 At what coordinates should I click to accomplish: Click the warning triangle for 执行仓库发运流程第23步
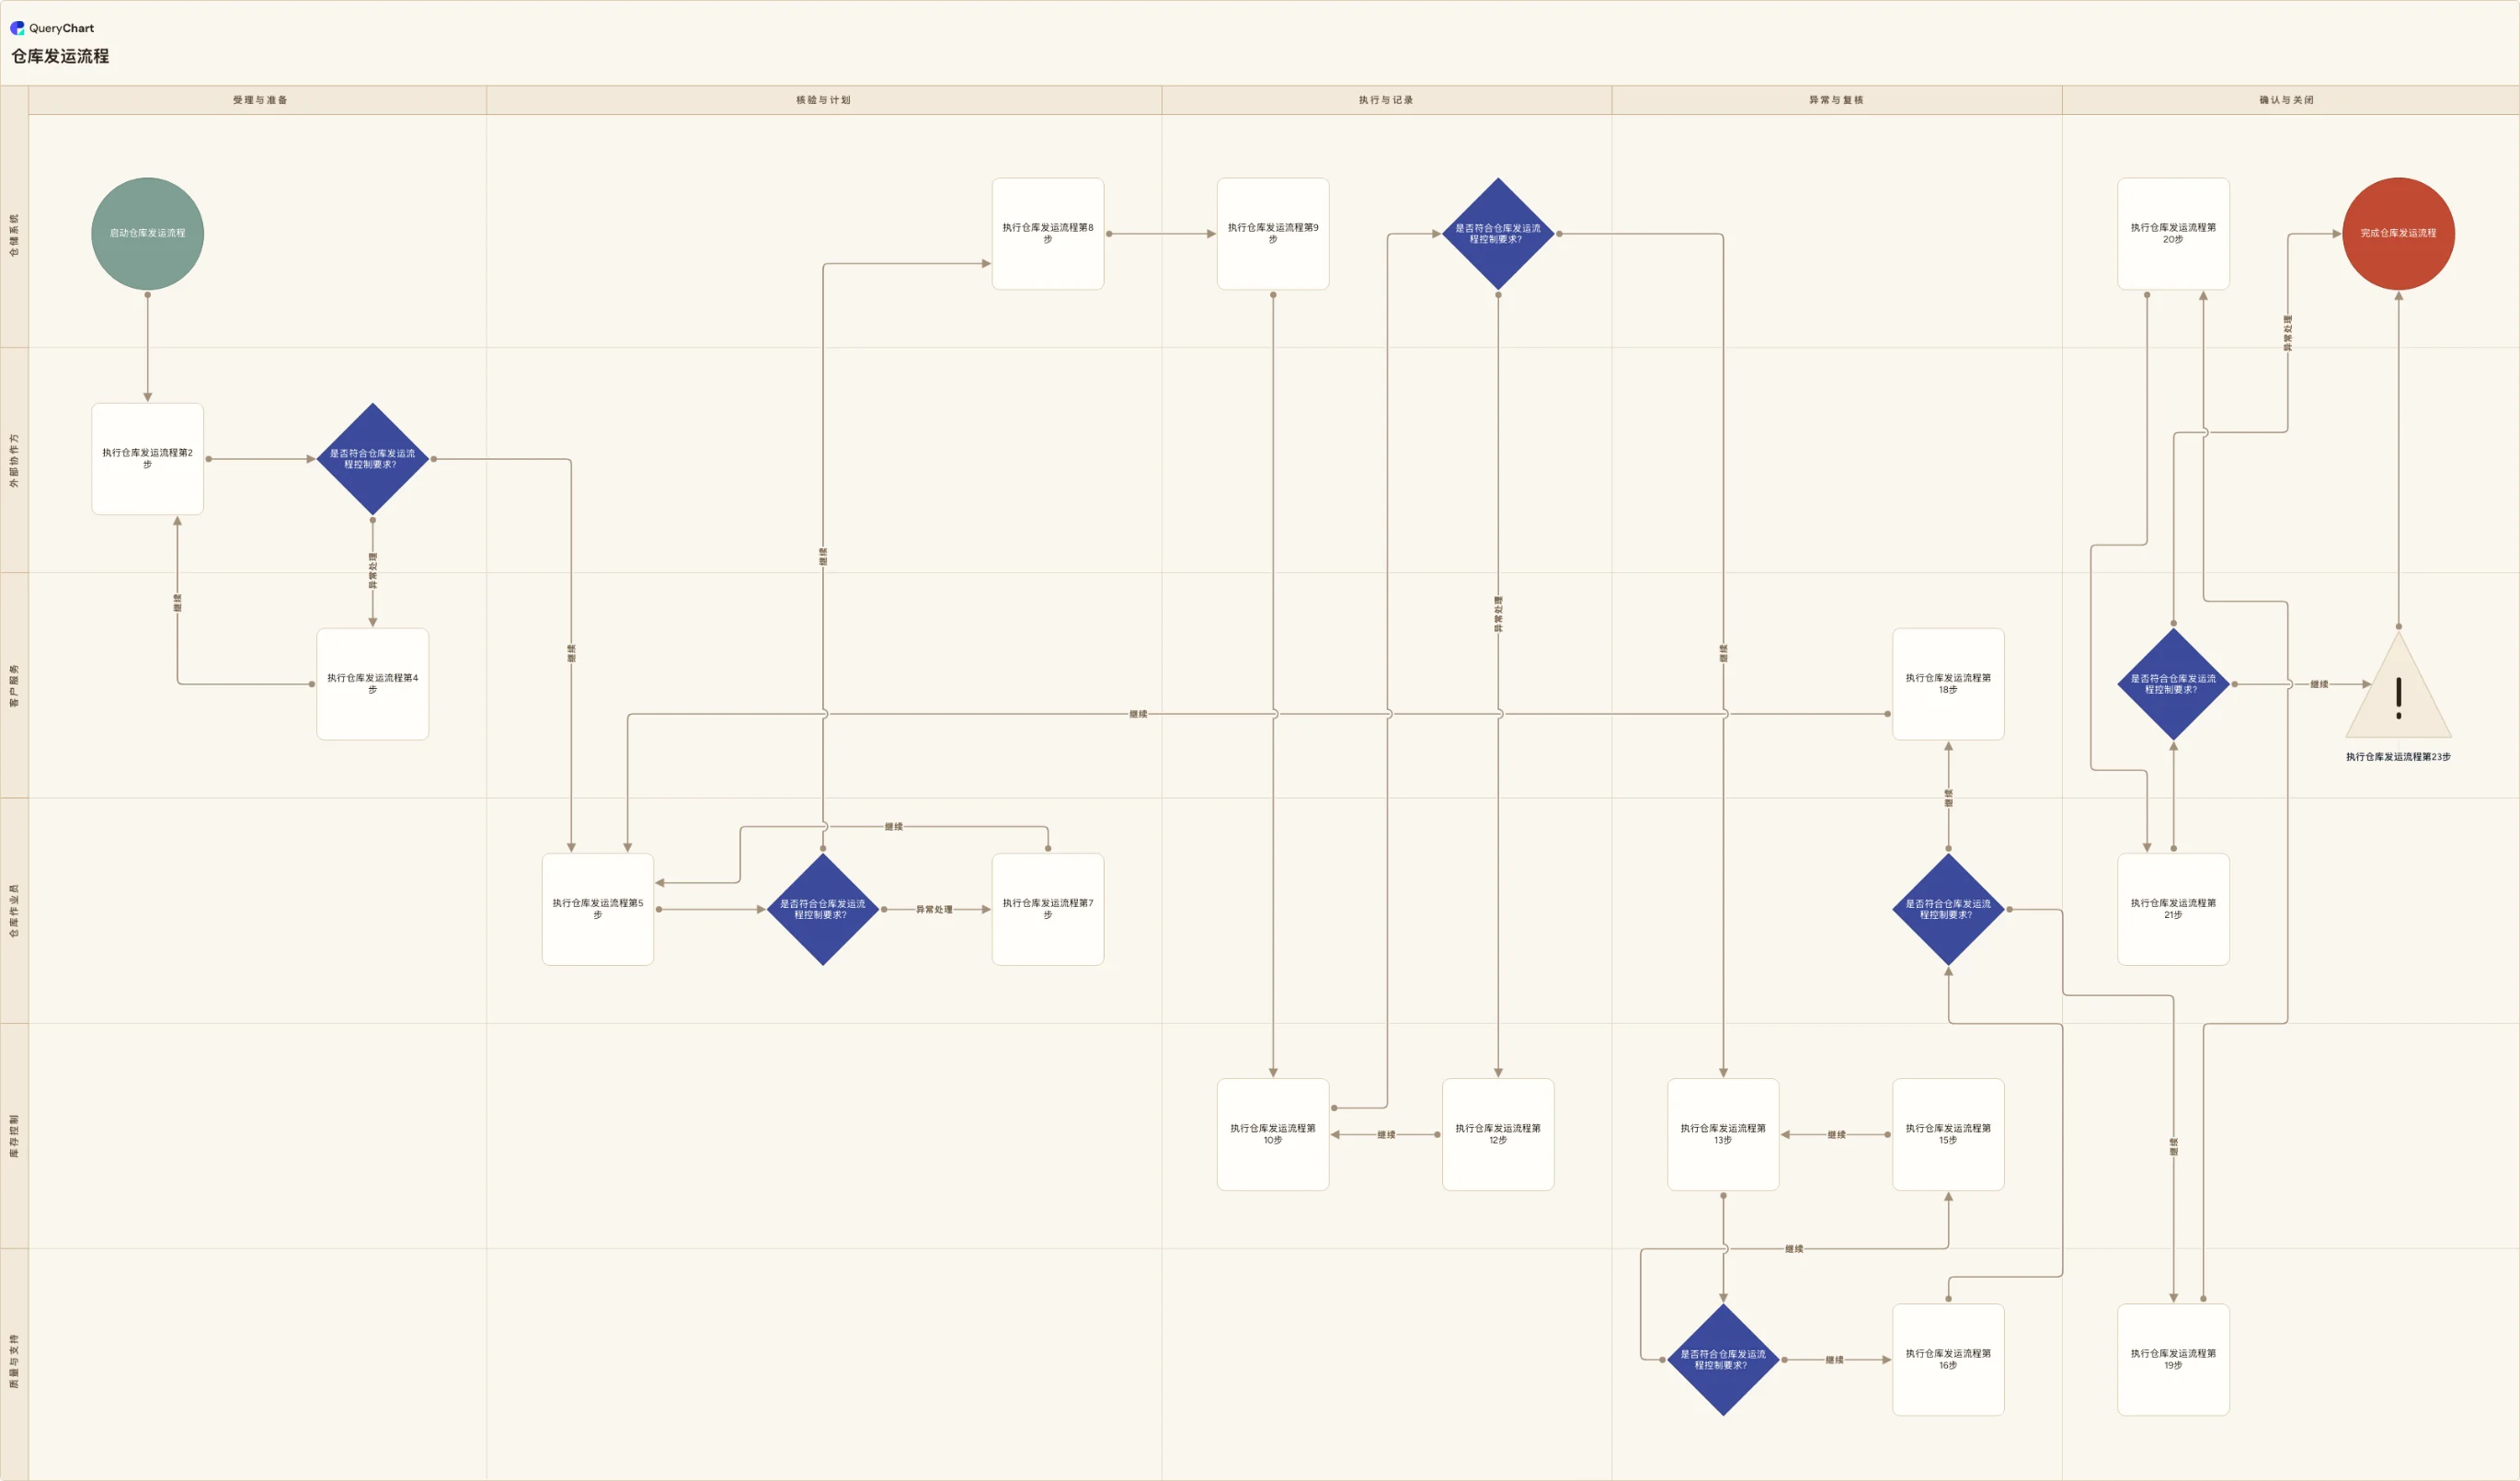pyautogui.click(x=2398, y=686)
